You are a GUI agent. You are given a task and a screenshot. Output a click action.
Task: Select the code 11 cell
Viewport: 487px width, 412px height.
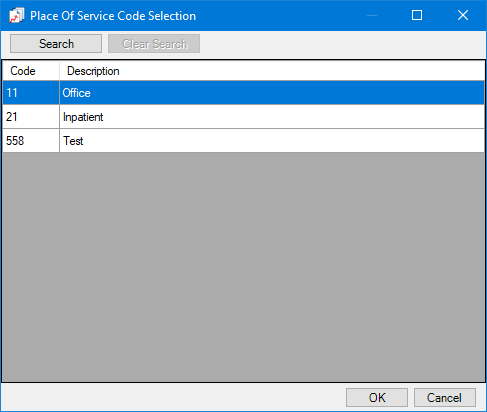[31, 93]
